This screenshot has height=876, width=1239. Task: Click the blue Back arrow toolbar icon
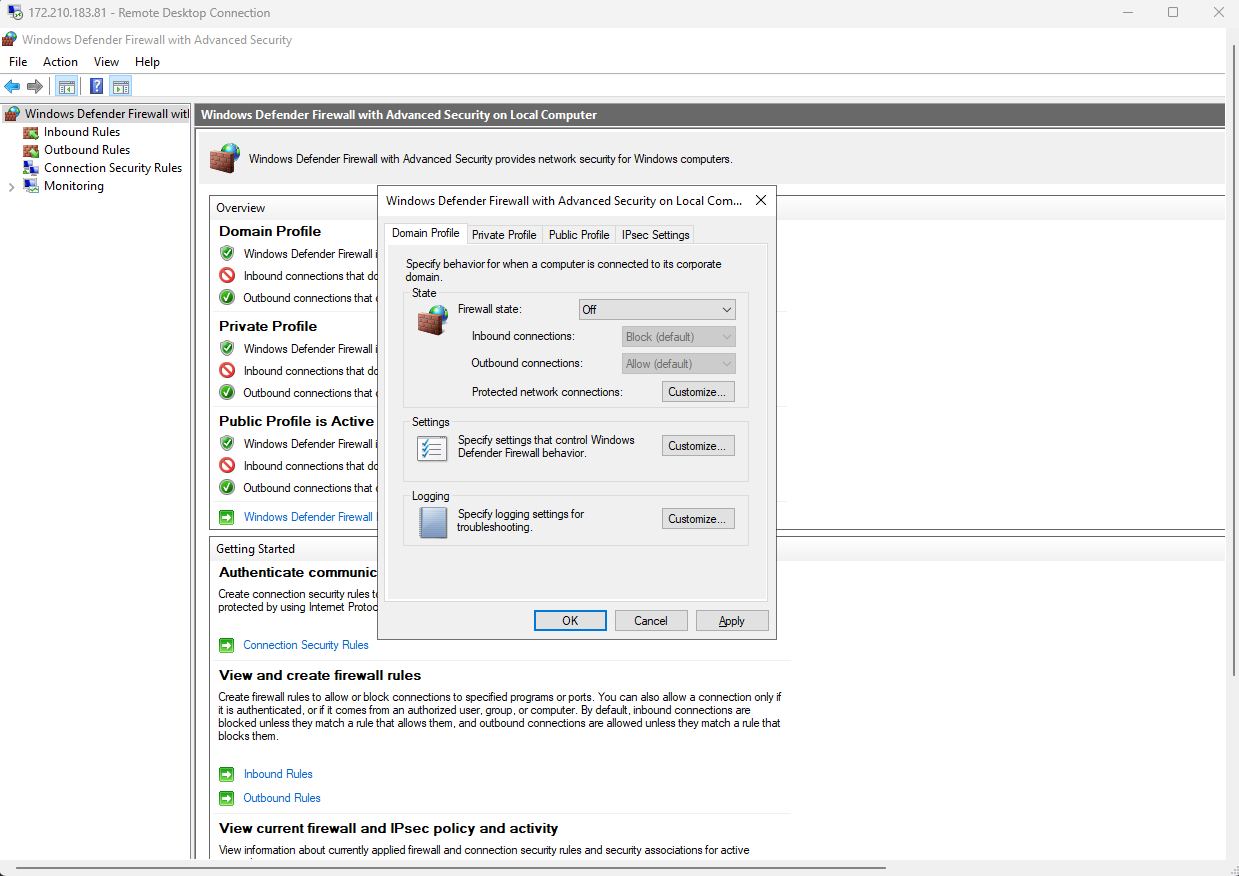point(12,86)
